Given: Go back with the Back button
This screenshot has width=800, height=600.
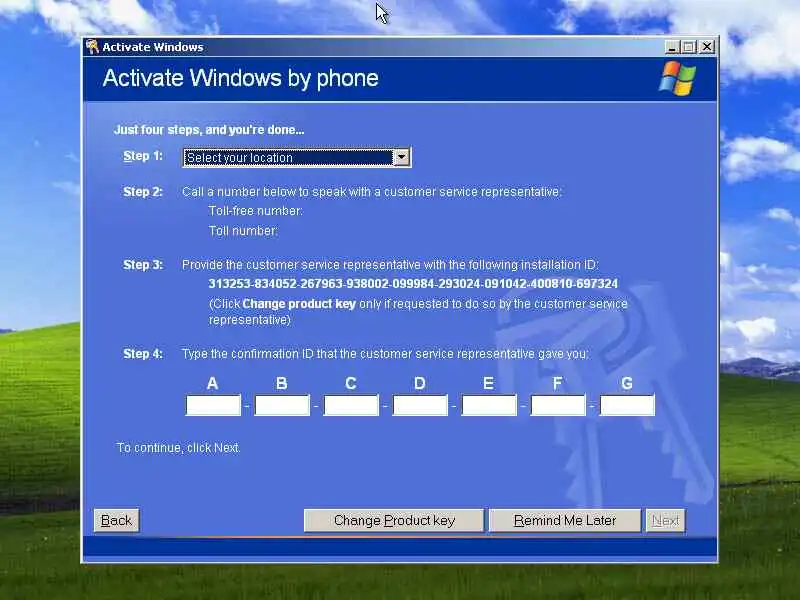Looking at the screenshot, I should click(x=116, y=520).
